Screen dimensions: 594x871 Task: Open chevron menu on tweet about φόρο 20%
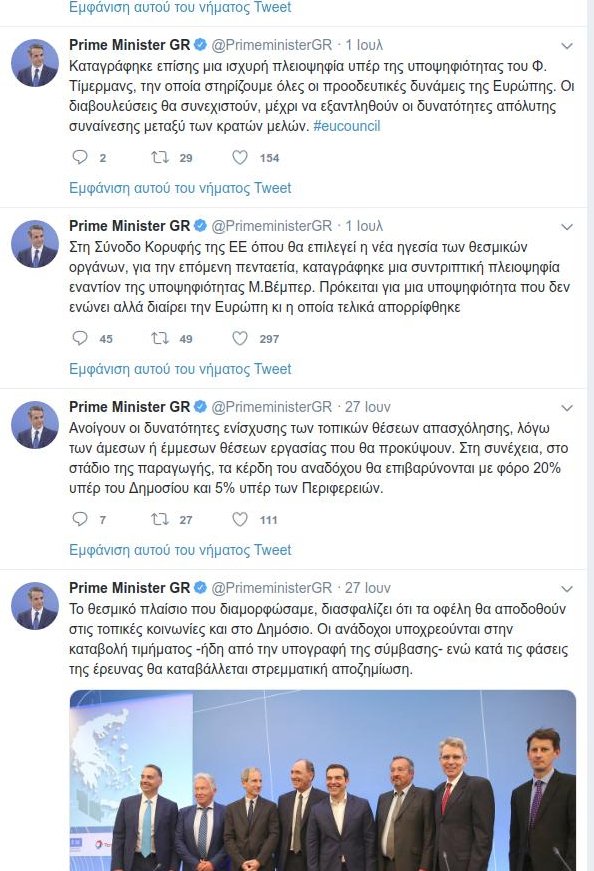point(567,408)
